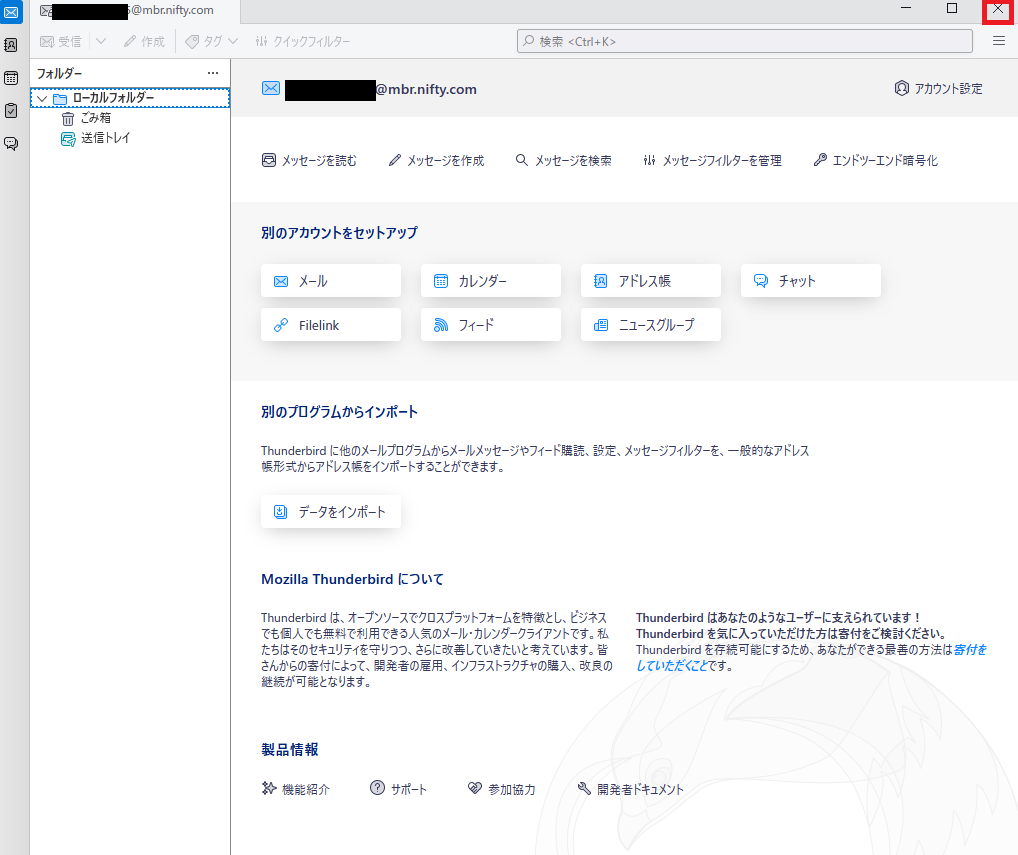
Task: Open the Chat space in the sidebar
Action: (x=11, y=143)
